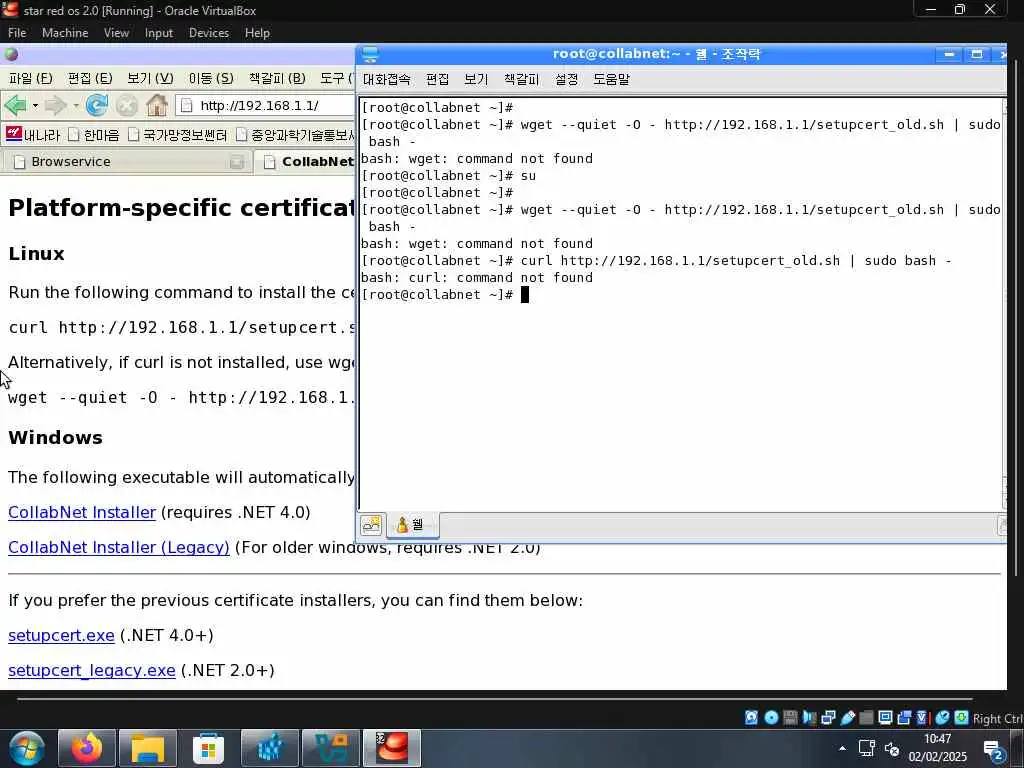Click the VirtualBox shared folders status icon
1024x768 pixels.
867,718
